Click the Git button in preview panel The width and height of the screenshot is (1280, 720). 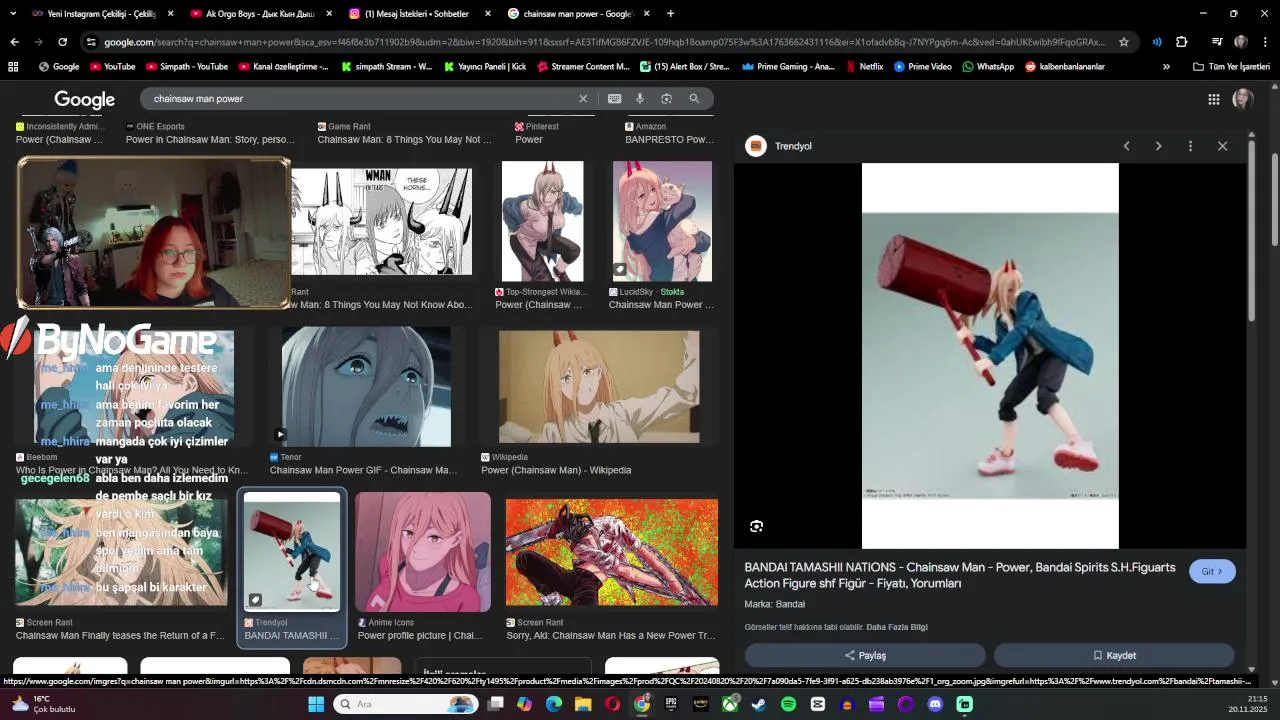coord(1212,571)
